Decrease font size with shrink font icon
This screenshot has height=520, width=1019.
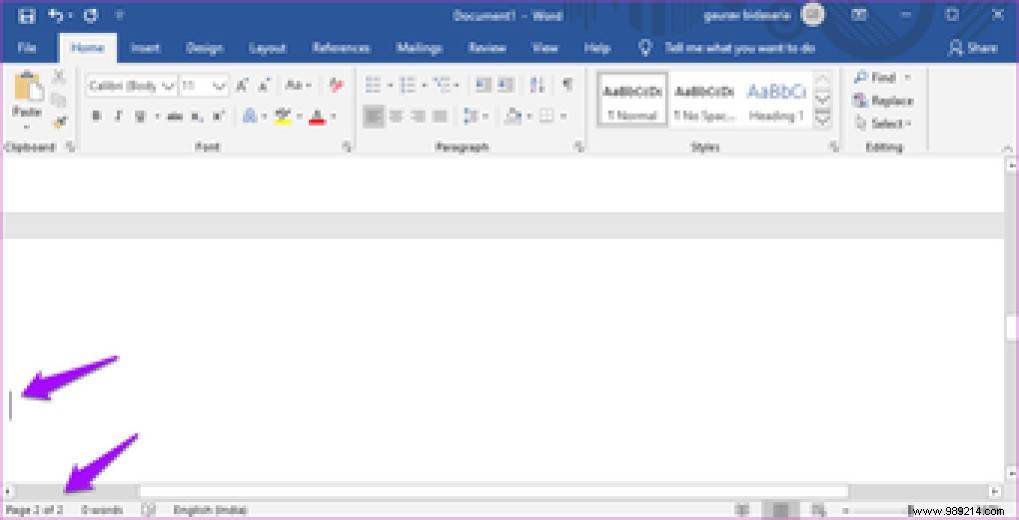(264, 85)
